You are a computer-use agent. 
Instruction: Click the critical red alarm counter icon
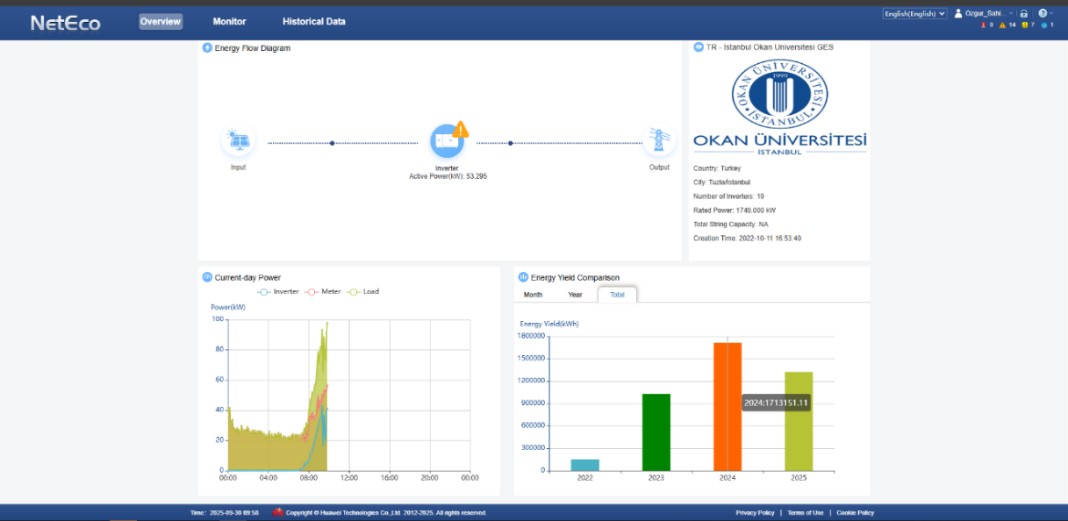(983, 25)
